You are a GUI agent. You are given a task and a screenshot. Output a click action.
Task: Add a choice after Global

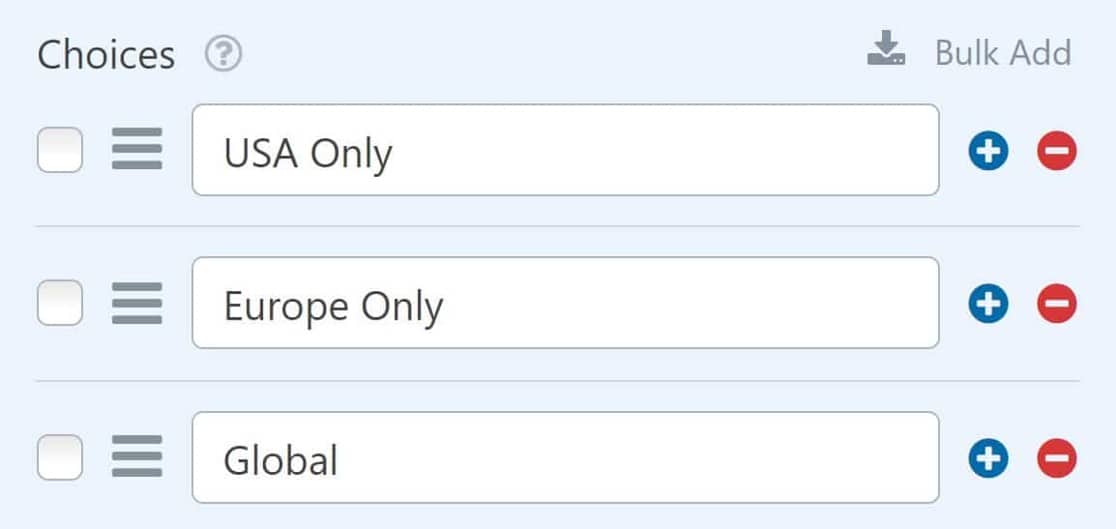[x=988, y=458]
